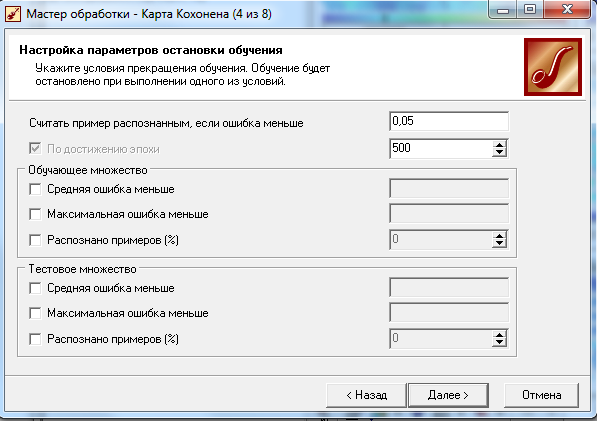Decrease test set recognized percent spinner
Screen dimensions: 597x421
click(499, 343)
